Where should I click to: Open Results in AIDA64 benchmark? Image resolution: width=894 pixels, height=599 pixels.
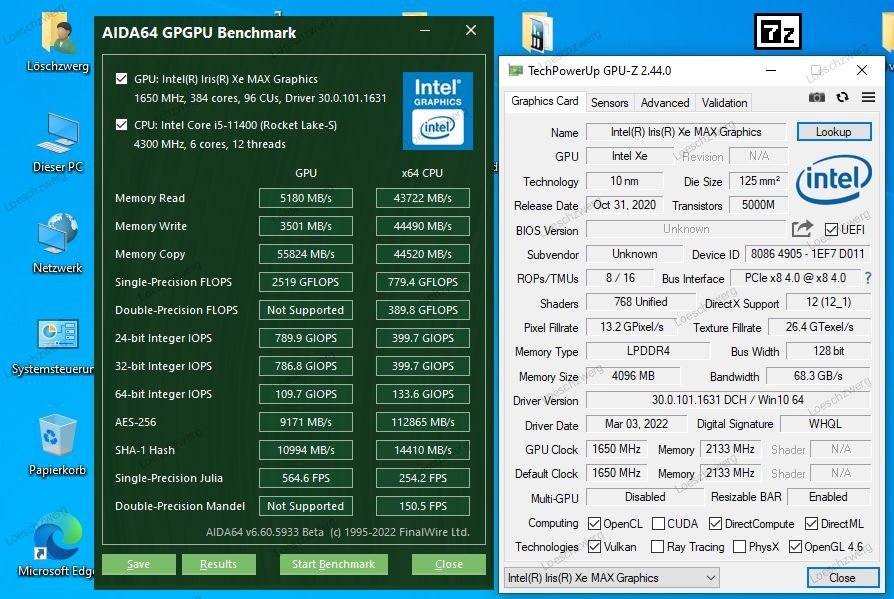(218, 564)
